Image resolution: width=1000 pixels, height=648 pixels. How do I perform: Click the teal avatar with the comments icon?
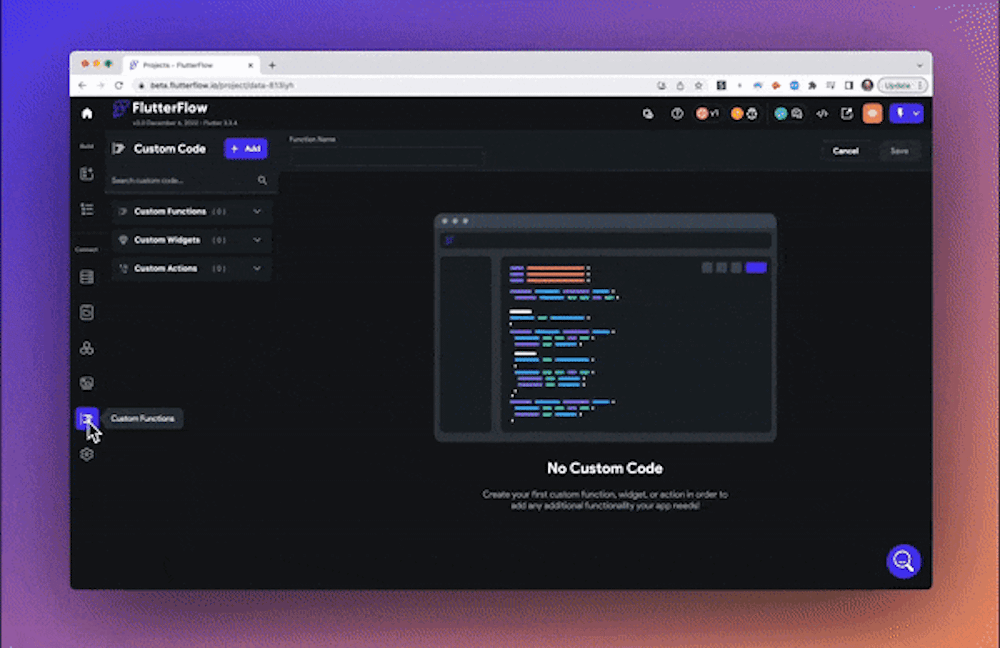[x=788, y=114]
